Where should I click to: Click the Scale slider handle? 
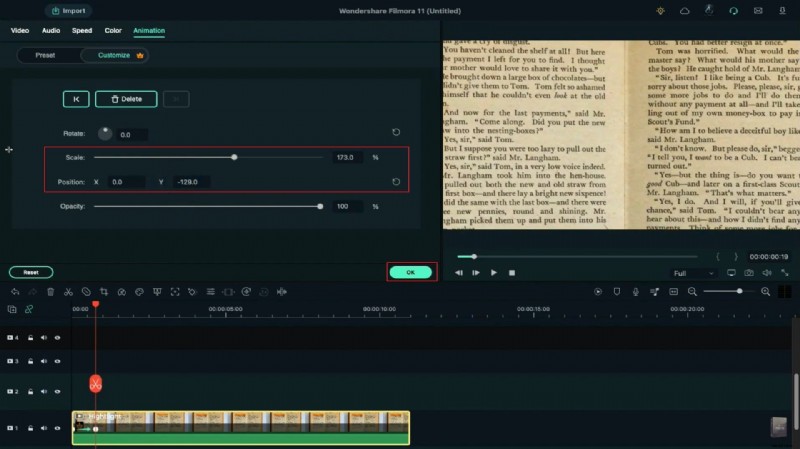[234, 157]
